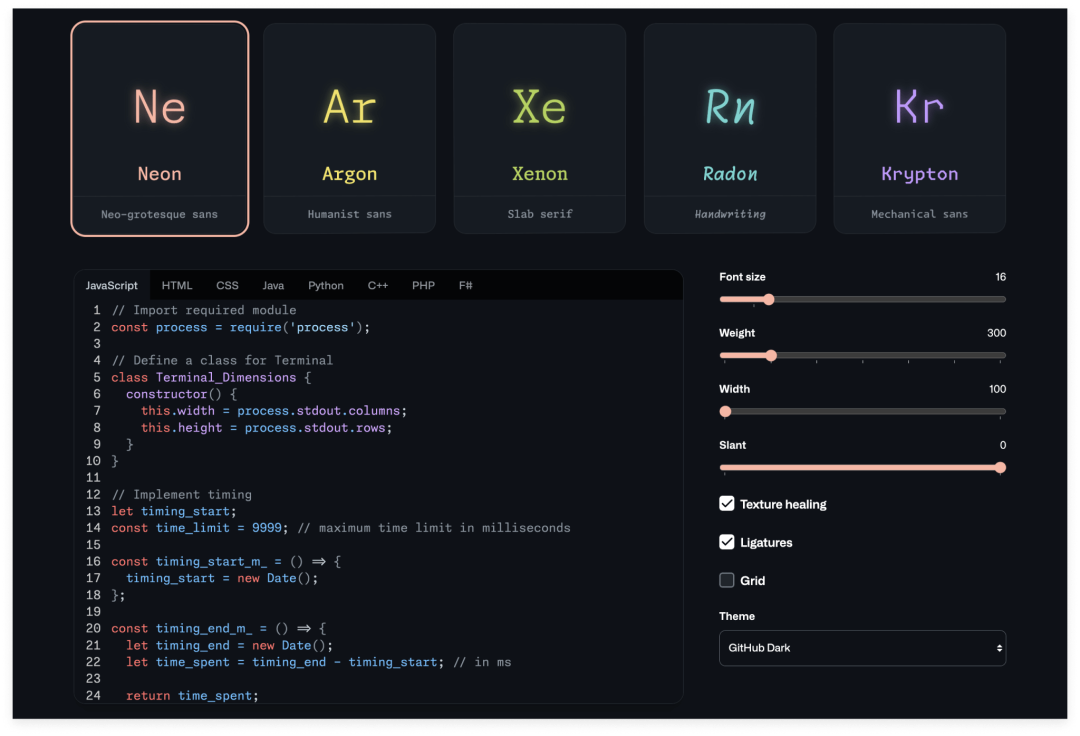Select the Neon font card

[160, 129]
